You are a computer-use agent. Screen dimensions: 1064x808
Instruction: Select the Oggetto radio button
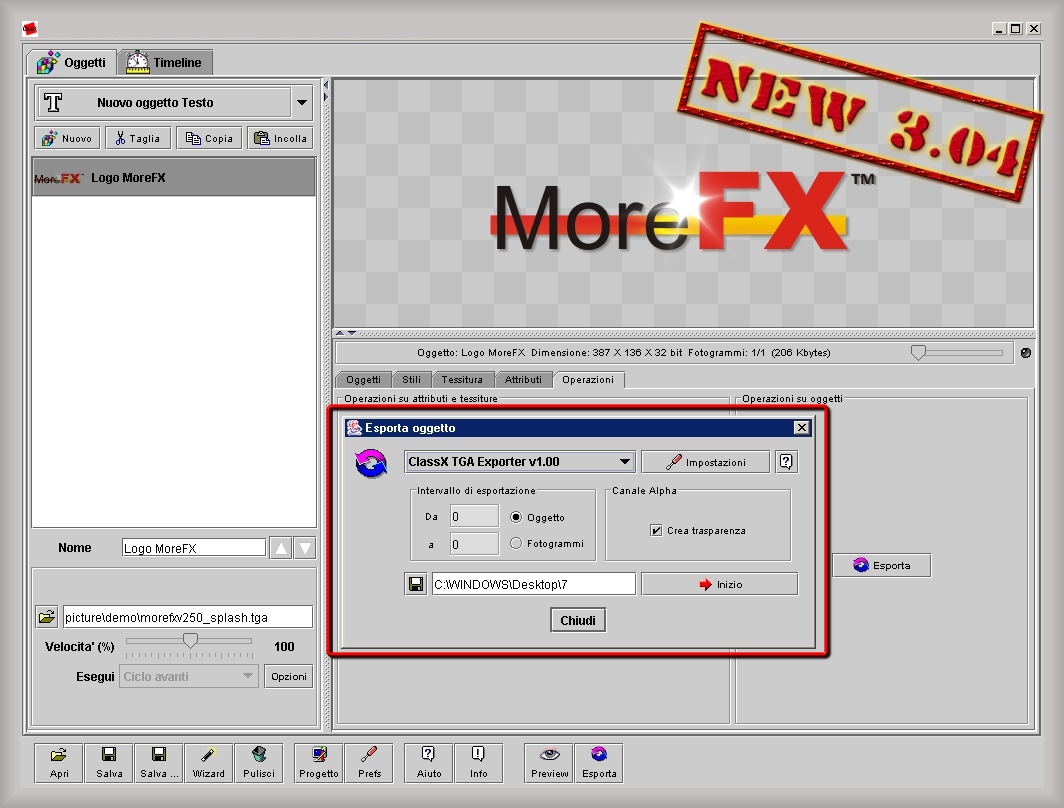(x=517, y=517)
